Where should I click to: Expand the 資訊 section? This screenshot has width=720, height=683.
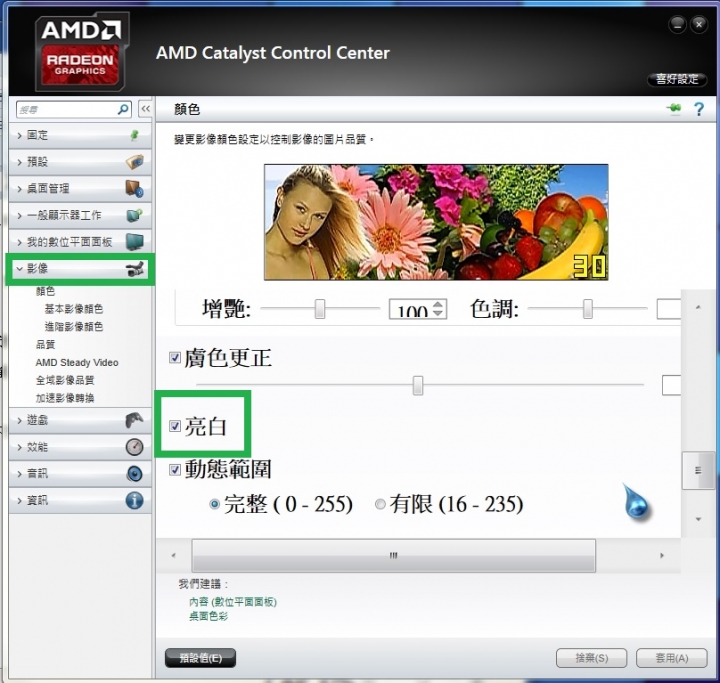click(19, 501)
